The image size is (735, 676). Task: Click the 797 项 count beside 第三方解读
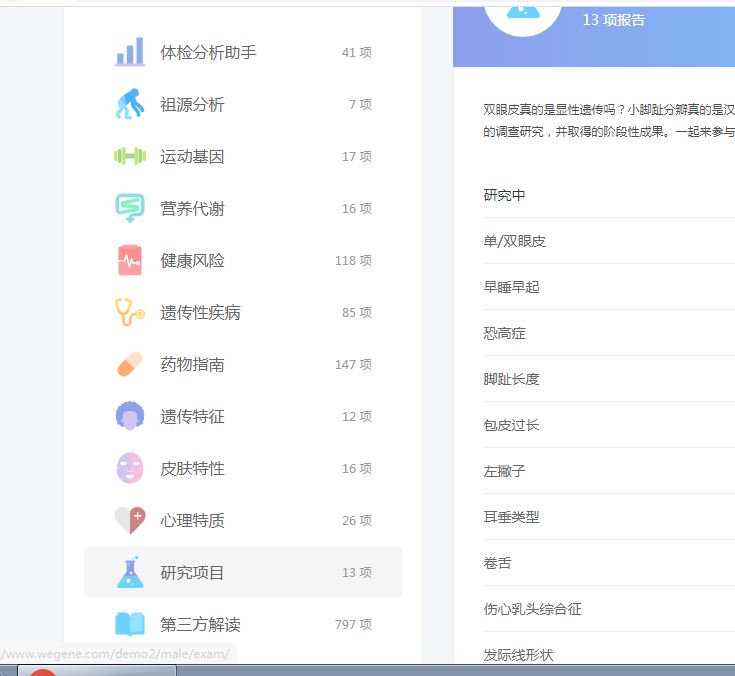coord(353,624)
